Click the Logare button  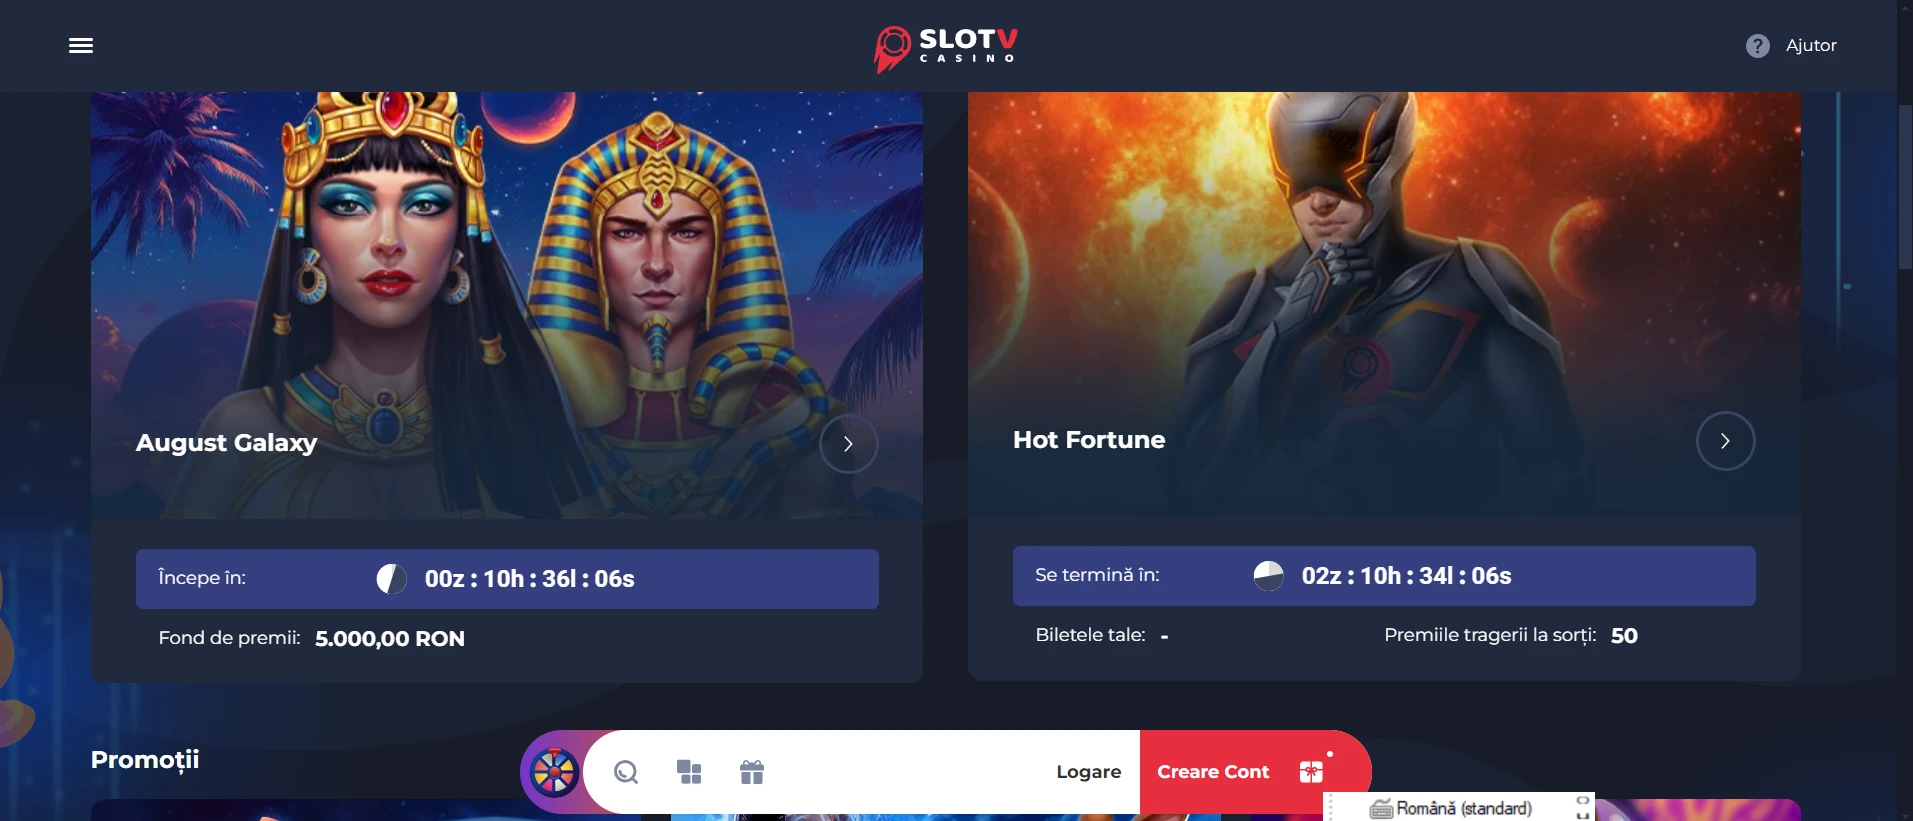[1089, 772]
